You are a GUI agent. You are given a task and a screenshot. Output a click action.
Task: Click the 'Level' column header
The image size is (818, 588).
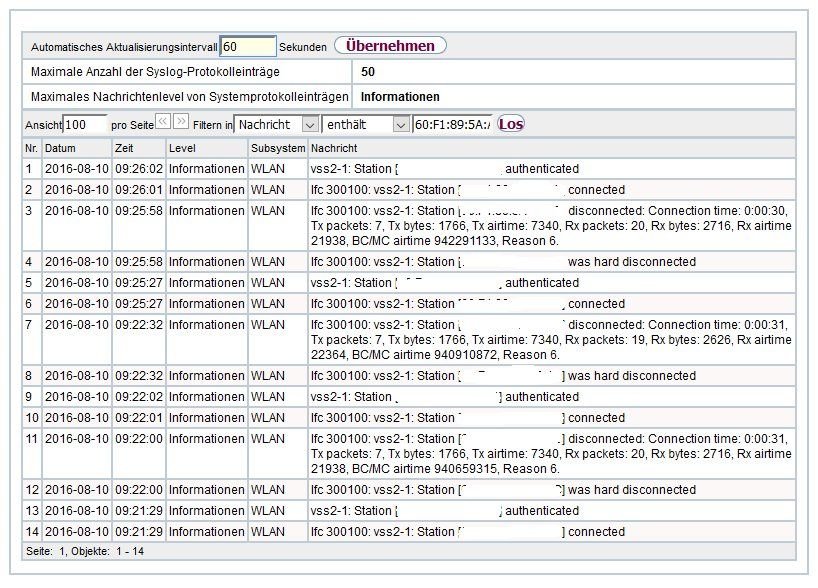tap(207, 148)
